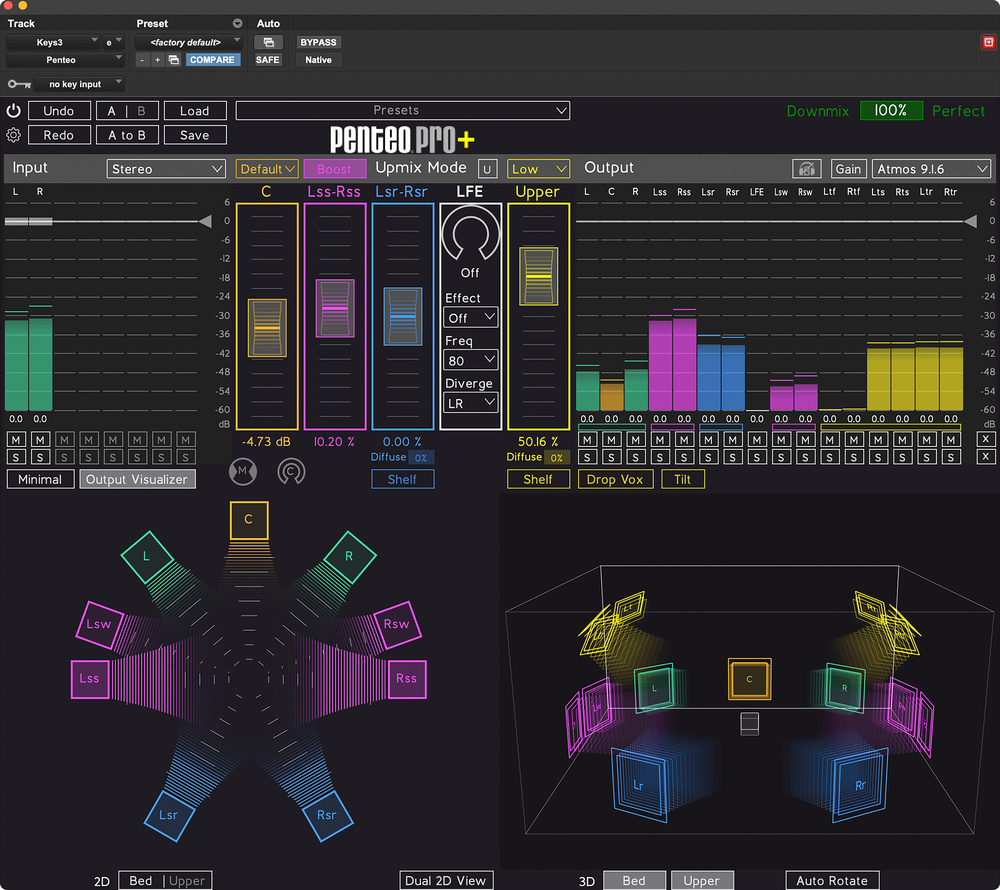
Task: Toggle the 3D Bed layer
Action: click(x=634, y=880)
